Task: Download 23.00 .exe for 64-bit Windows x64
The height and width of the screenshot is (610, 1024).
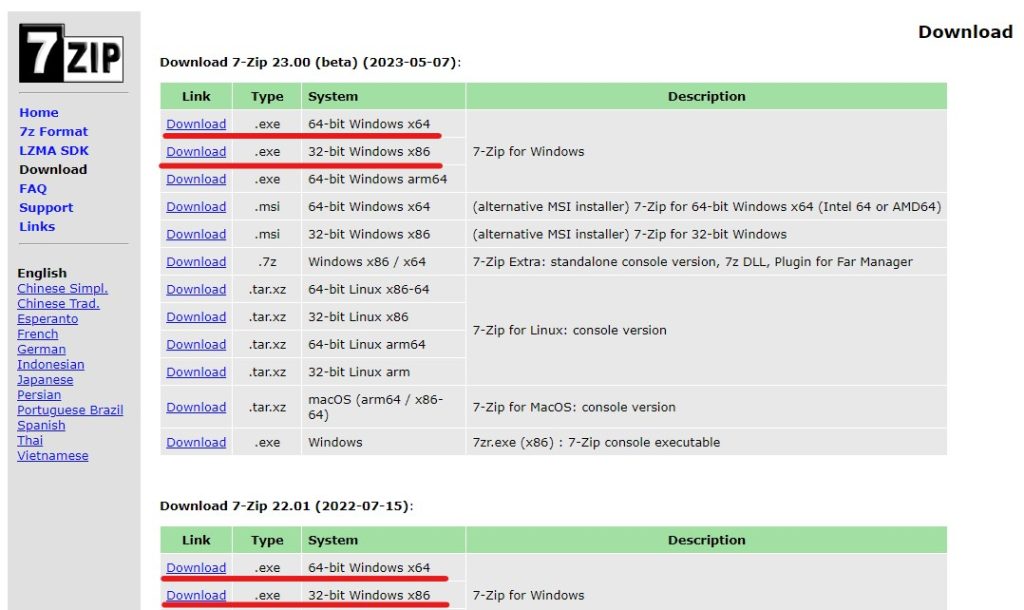Action: pyautogui.click(x=196, y=123)
